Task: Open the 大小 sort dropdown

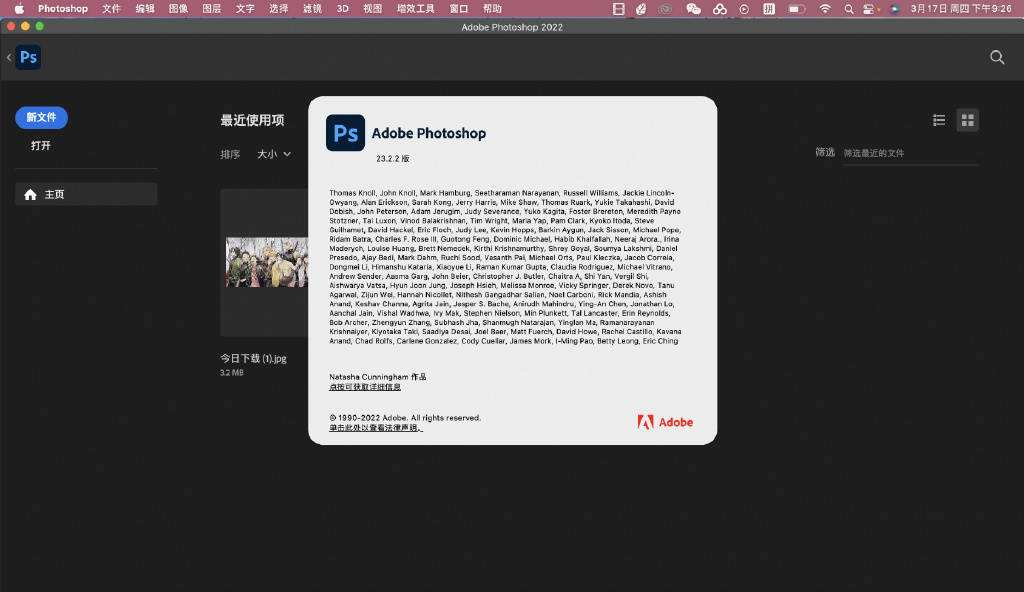Action: (274, 154)
